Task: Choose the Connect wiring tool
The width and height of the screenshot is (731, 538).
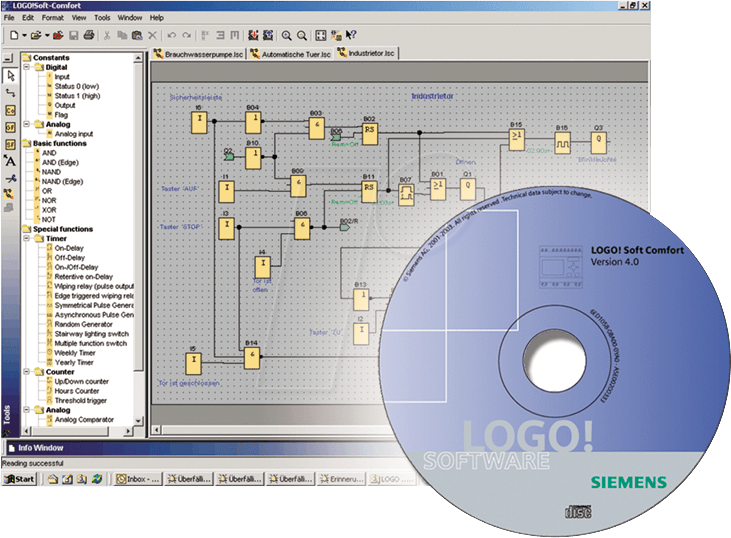Action: (x=10, y=93)
